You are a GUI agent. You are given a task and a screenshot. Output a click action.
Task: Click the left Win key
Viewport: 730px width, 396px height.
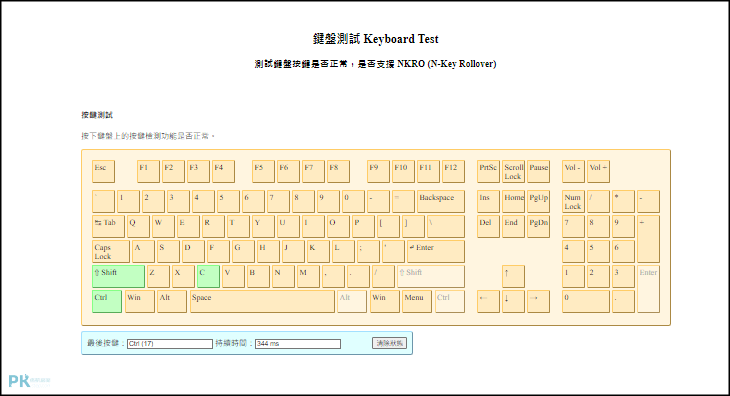point(140,302)
